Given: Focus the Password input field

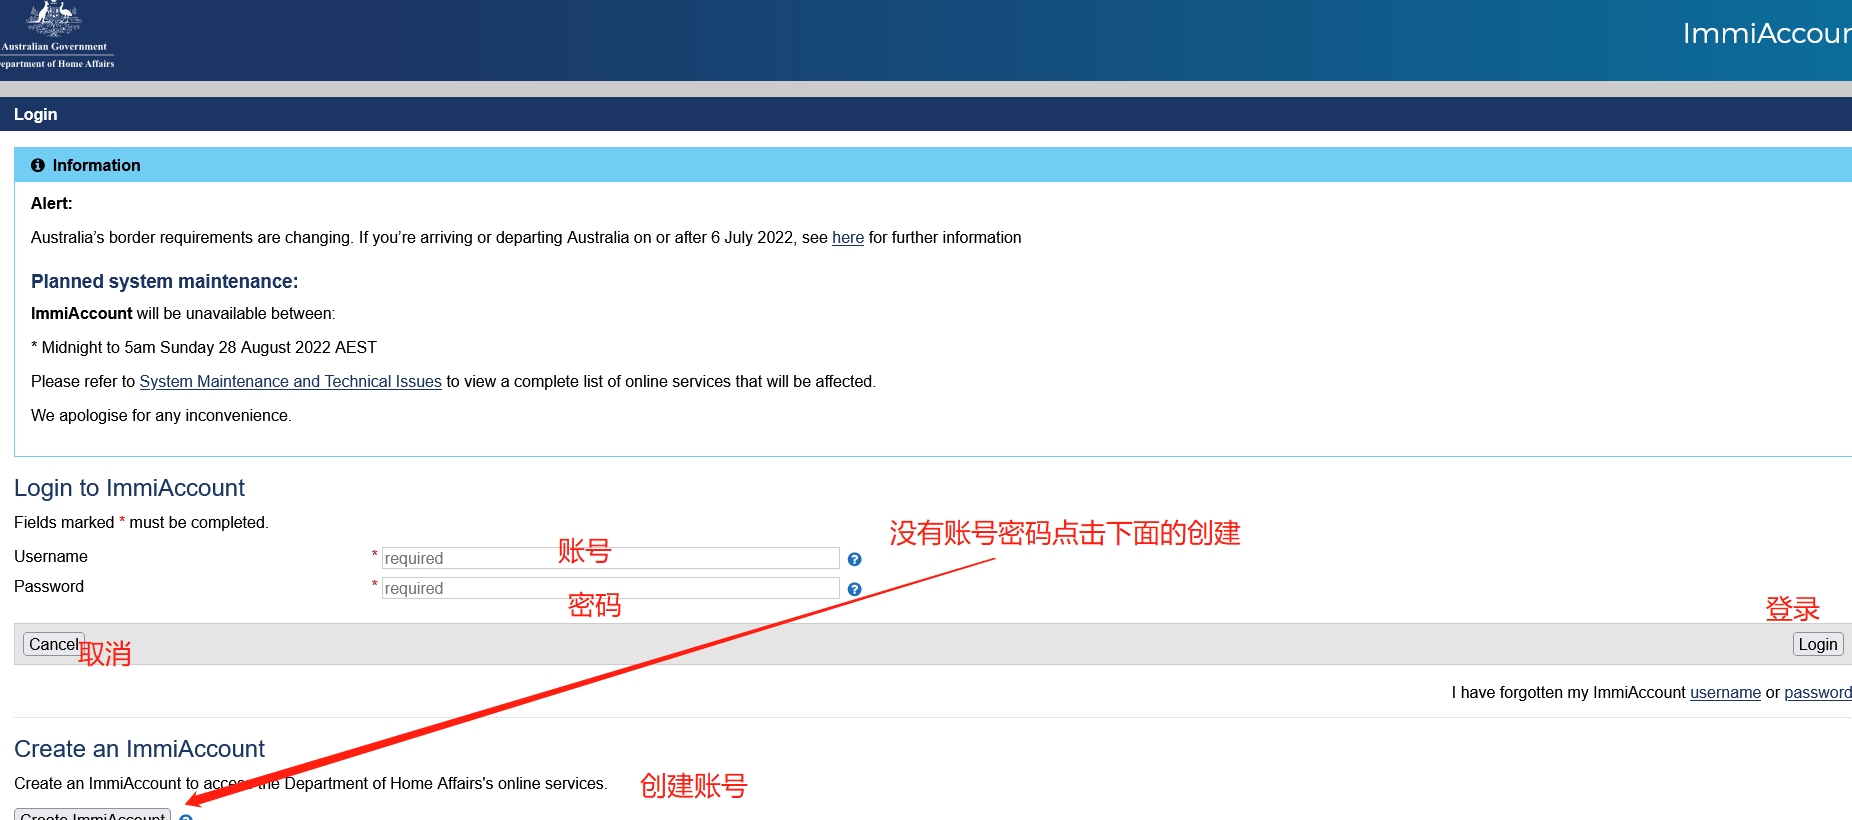Looking at the screenshot, I should (x=610, y=588).
